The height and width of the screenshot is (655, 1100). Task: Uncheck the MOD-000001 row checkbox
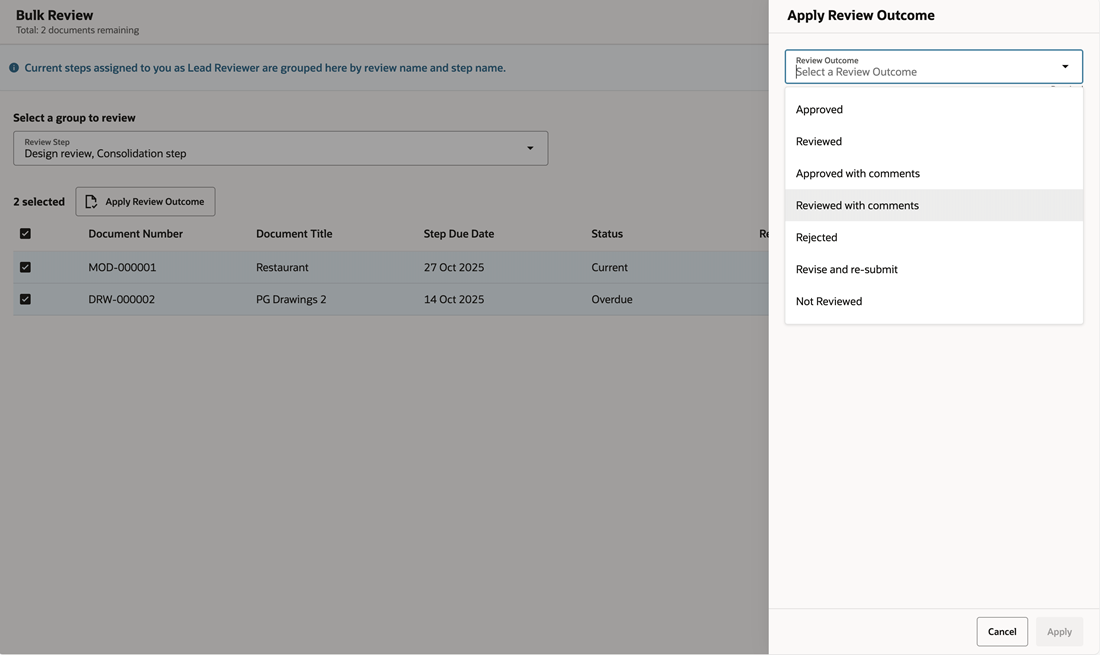pos(25,268)
